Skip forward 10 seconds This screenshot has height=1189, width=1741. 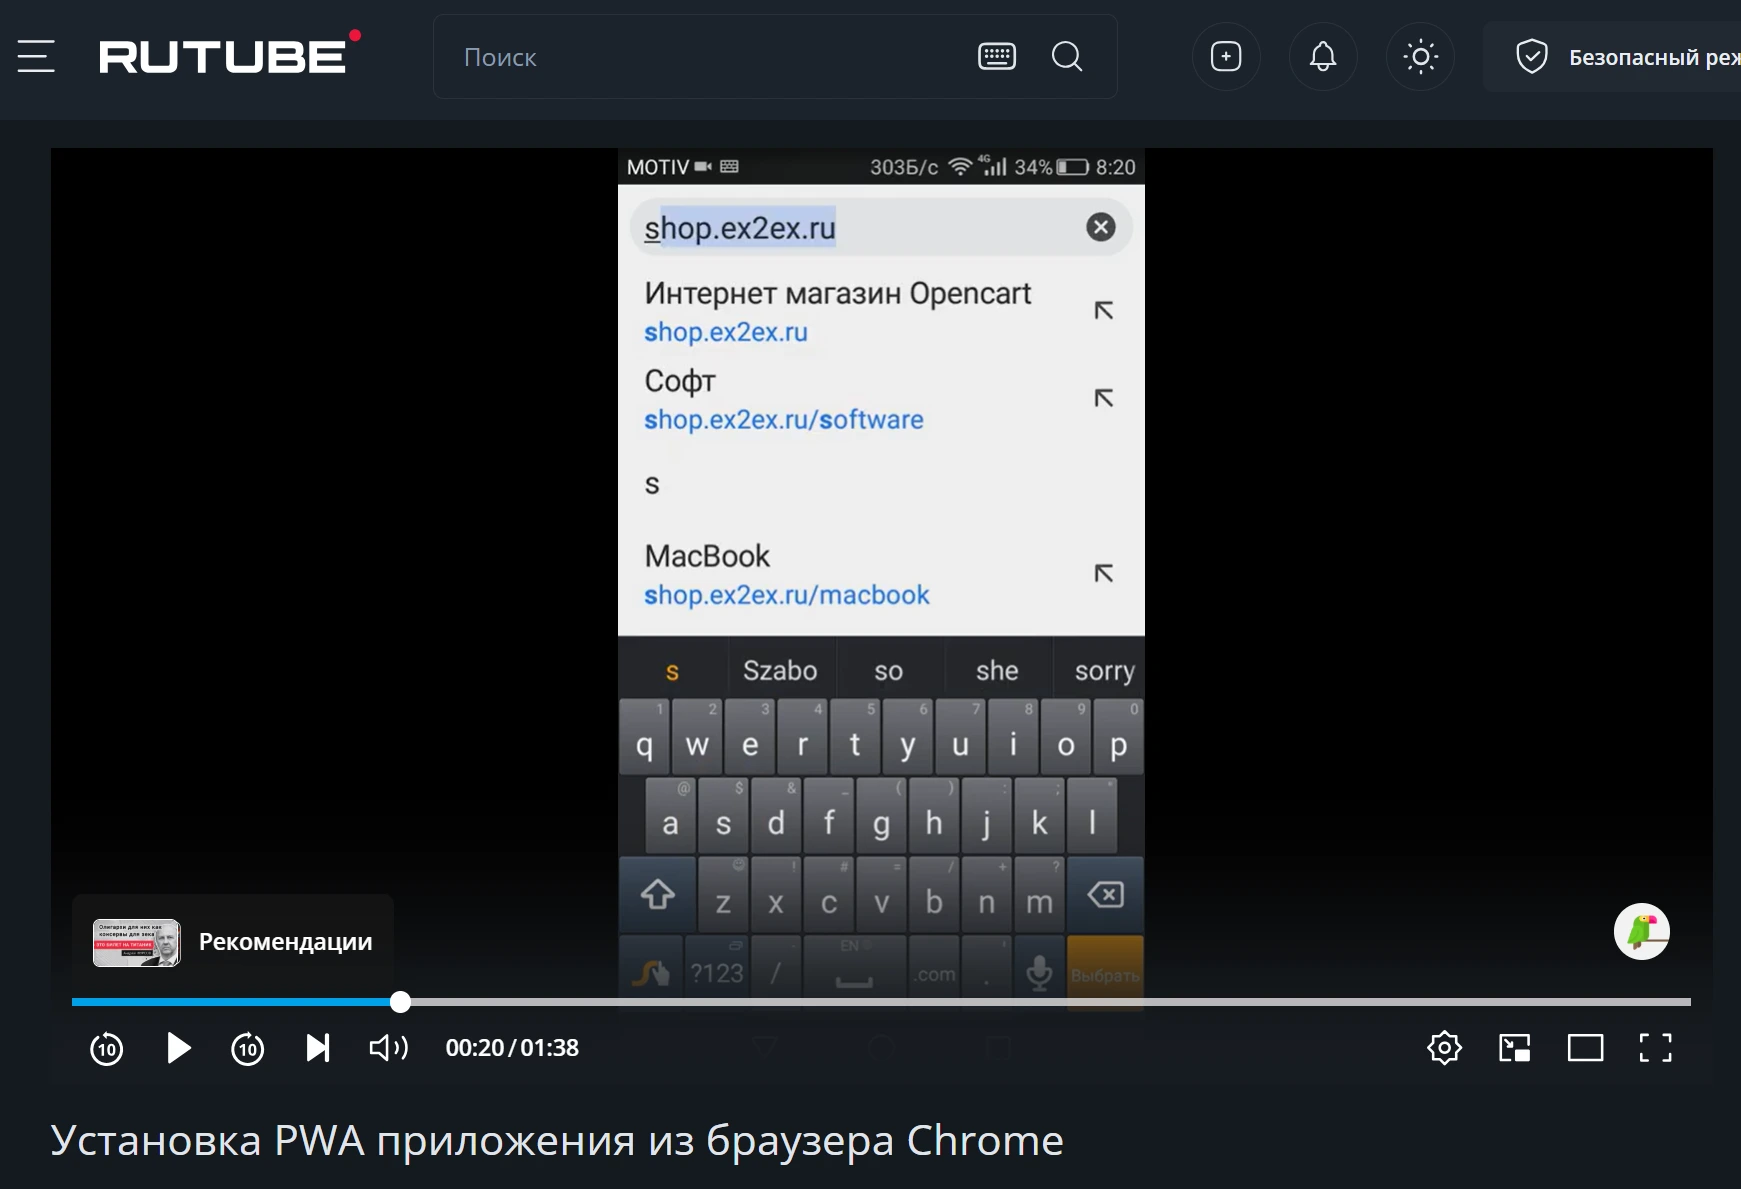247,1049
